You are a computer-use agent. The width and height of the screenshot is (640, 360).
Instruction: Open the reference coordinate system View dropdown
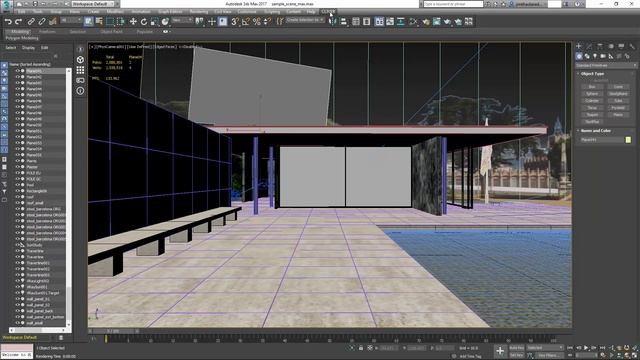[x=182, y=20]
